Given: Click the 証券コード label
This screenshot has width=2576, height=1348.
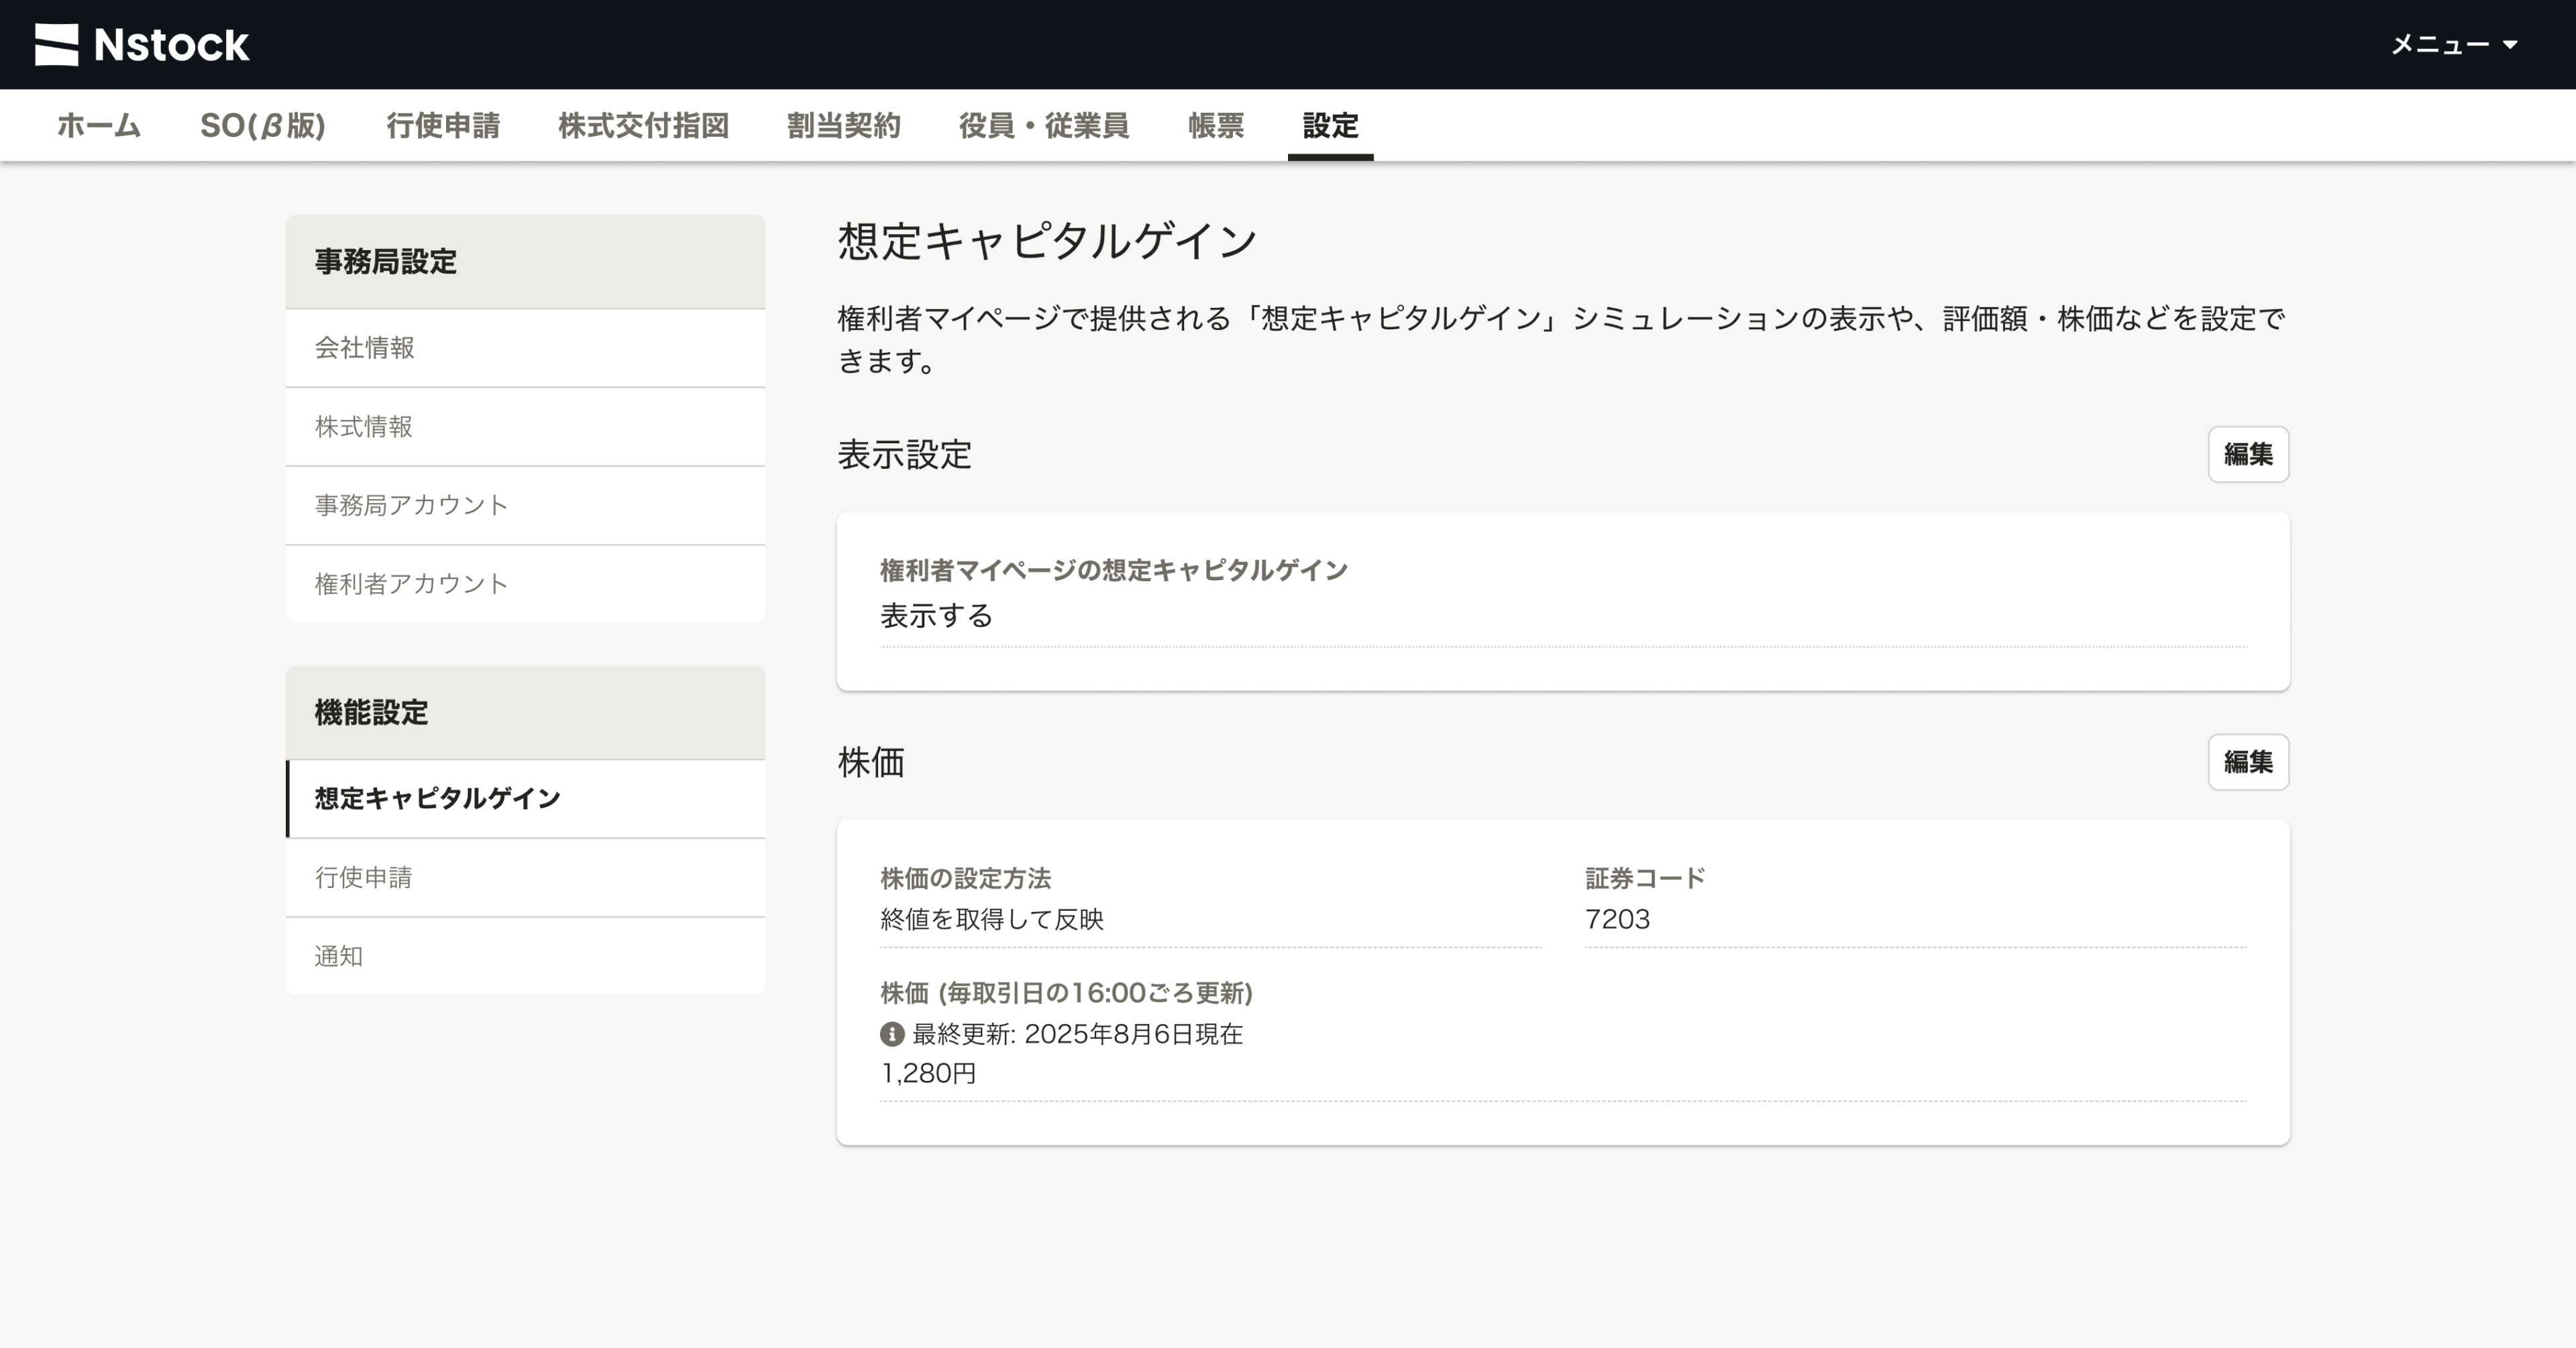Looking at the screenshot, I should tap(1645, 878).
